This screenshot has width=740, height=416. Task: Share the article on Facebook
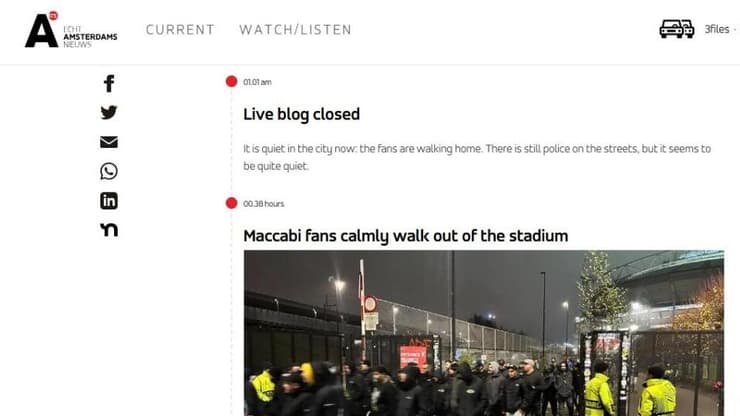[x=109, y=84]
